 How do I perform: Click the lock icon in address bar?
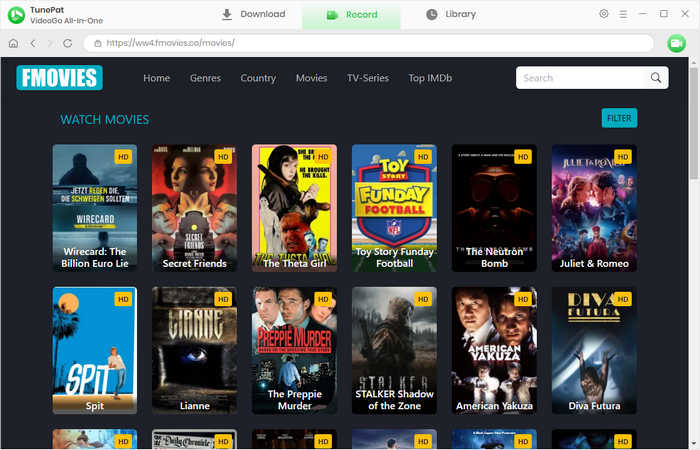(x=98, y=43)
